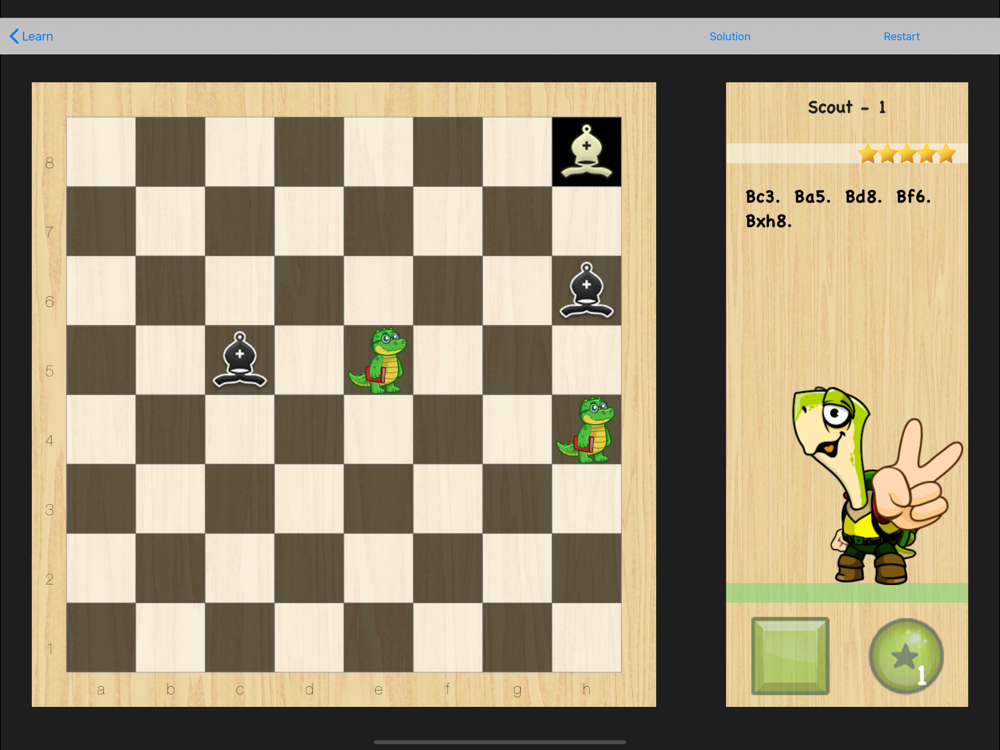Viewport: 1000px width, 750px height.
Task: Click the empty d8 square
Action: 309,152
